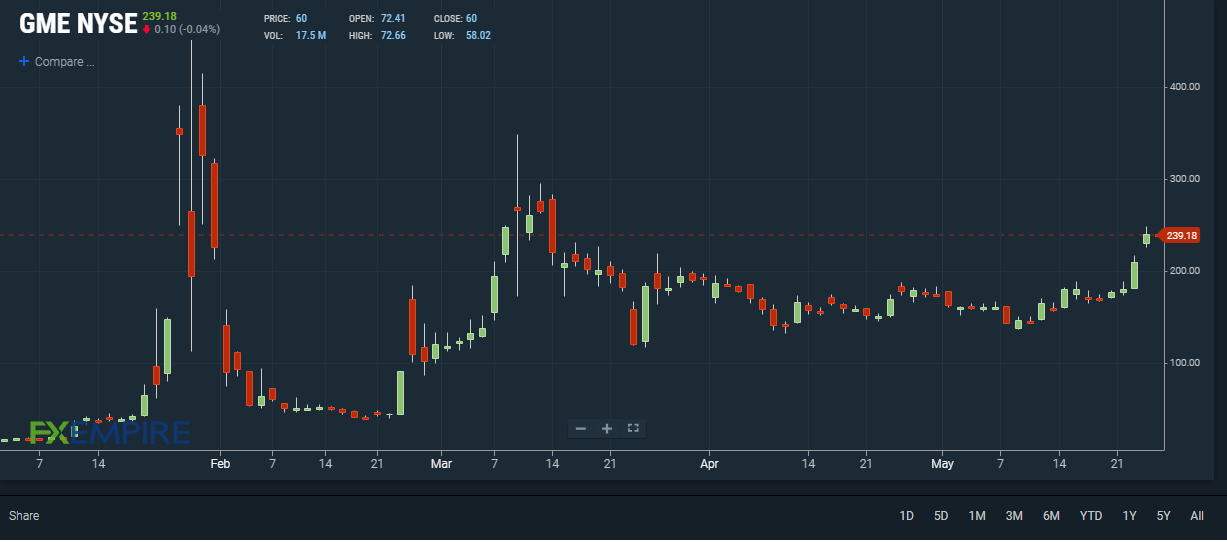Click the 239.18 price in header
The image size is (1227, 542).
pyautogui.click(x=159, y=16)
